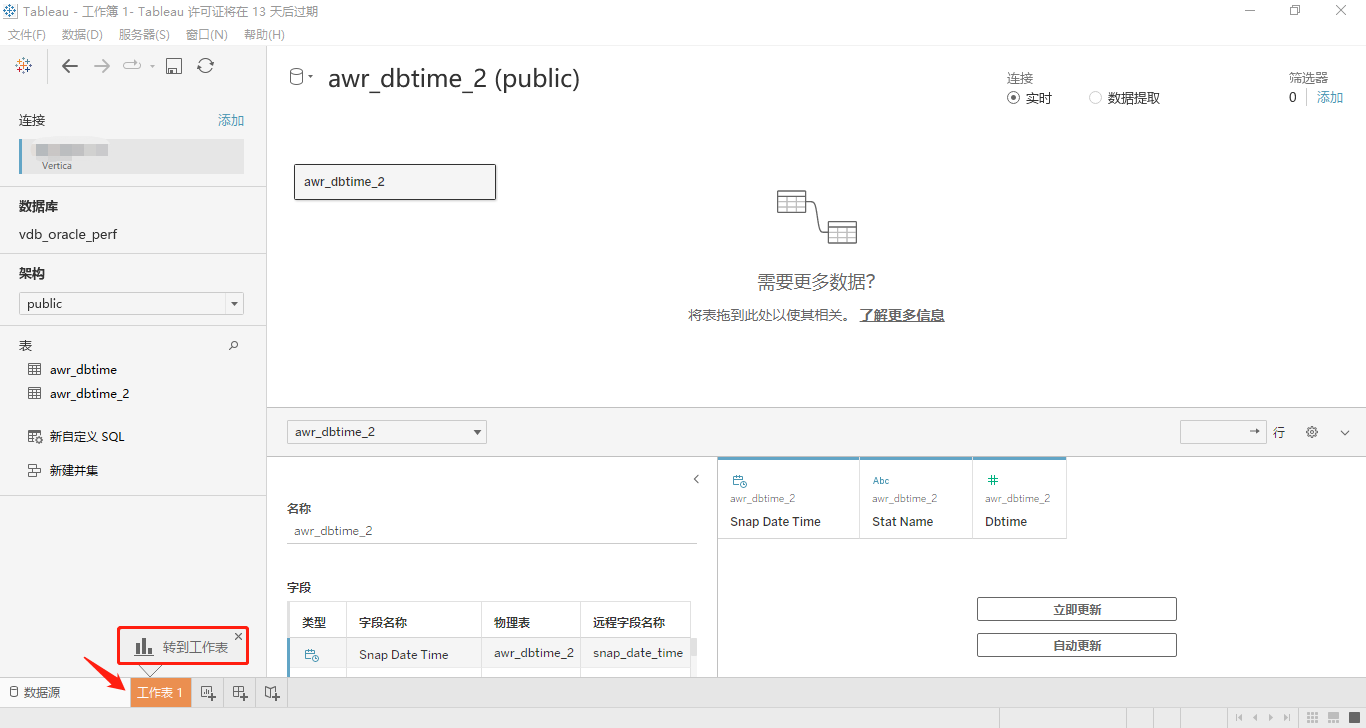This screenshot has height=728, width=1366.
Task: Click the new dashboard icon
Action: click(x=240, y=692)
